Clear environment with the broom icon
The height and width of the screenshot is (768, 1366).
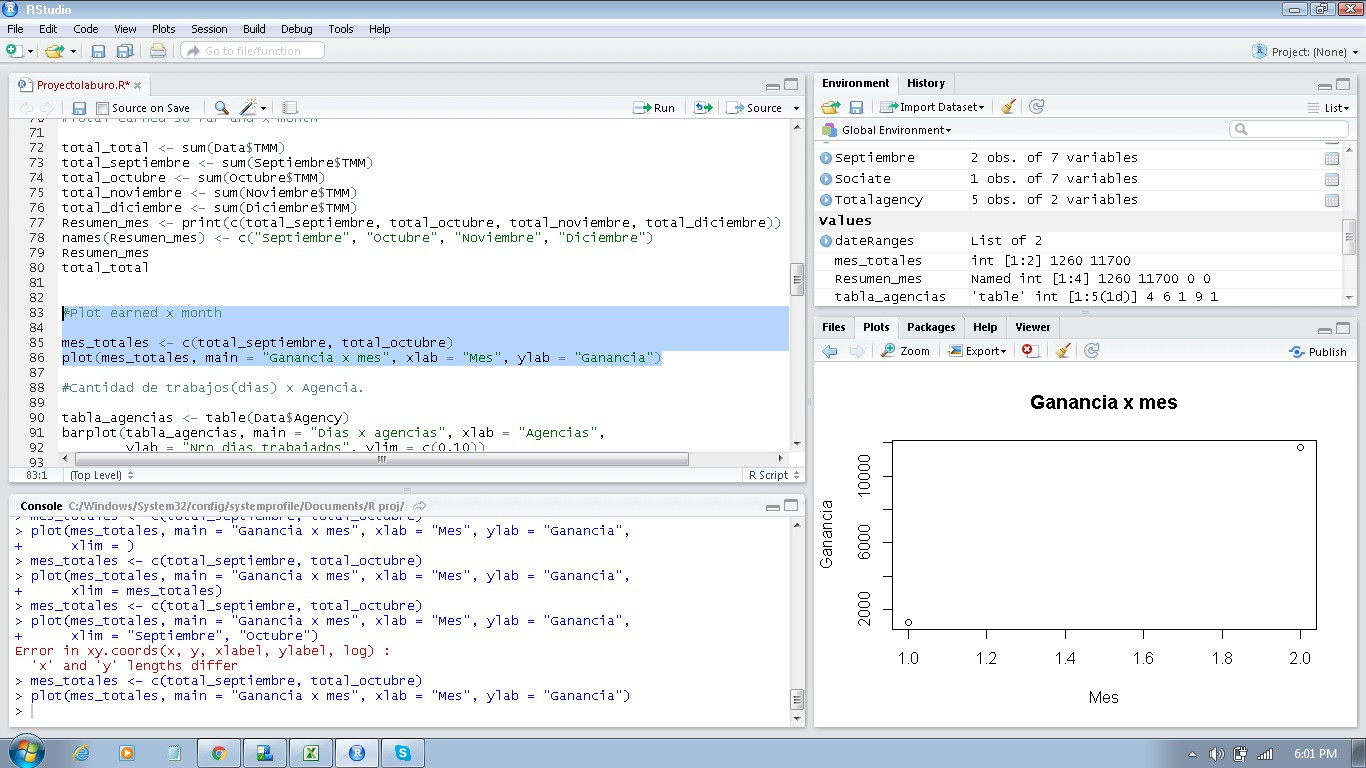click(1008, 107)
